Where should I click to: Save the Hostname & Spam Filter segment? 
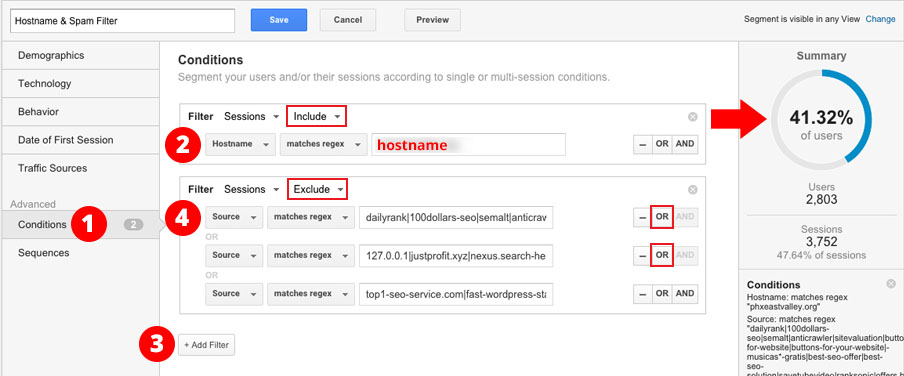(279, 20)
